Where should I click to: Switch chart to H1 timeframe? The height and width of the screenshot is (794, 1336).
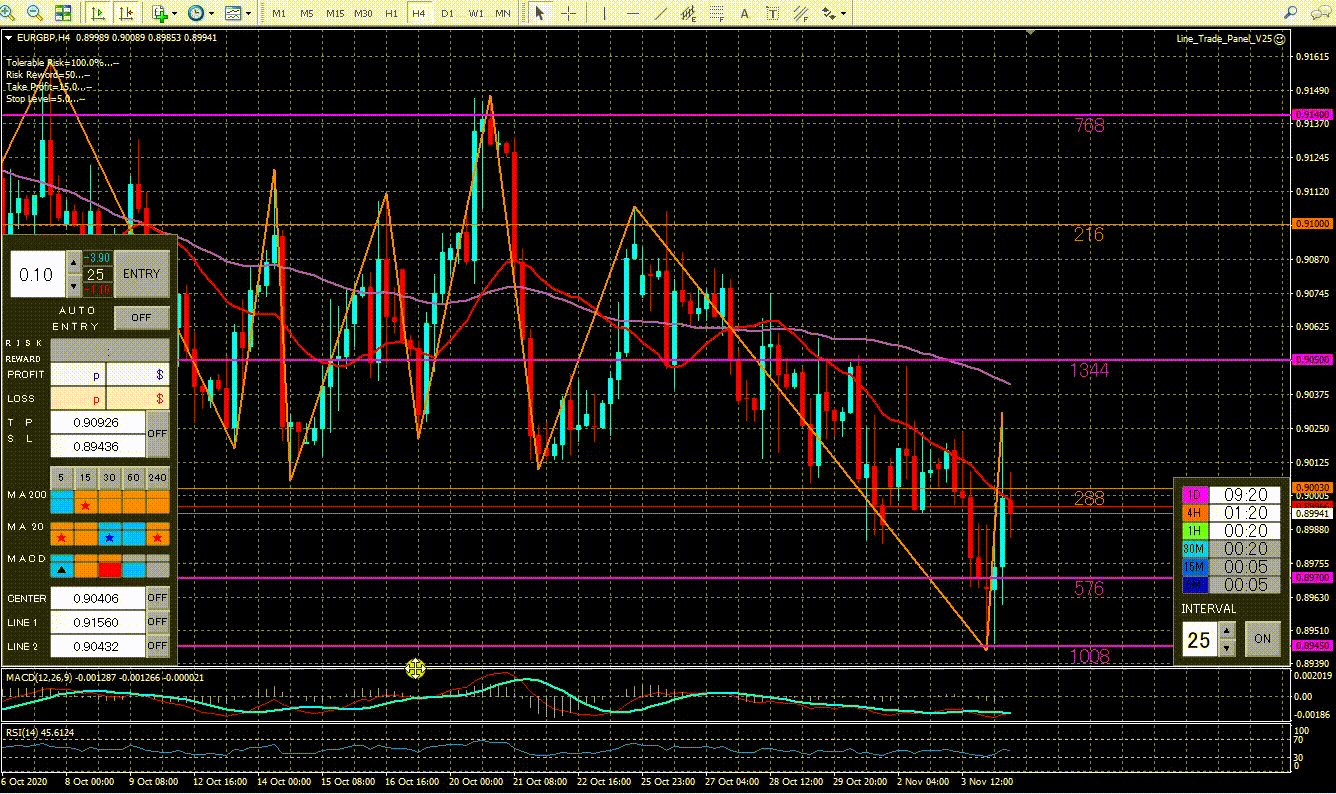coord(391,13)
